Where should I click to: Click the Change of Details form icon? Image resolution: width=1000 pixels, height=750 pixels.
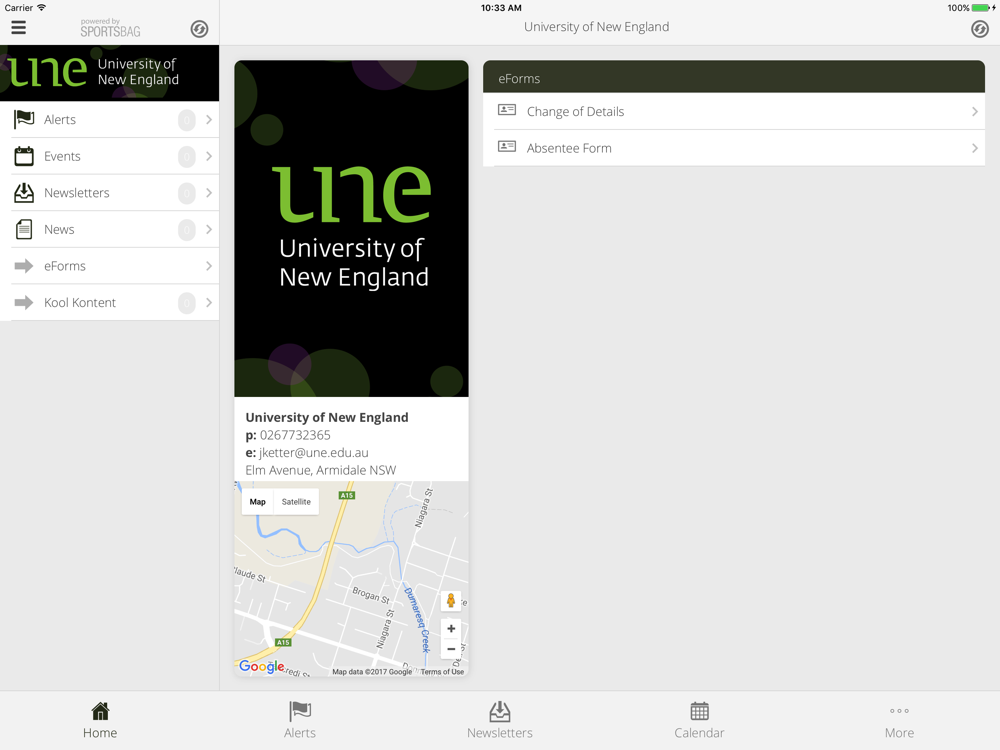[x=507, y=110]
